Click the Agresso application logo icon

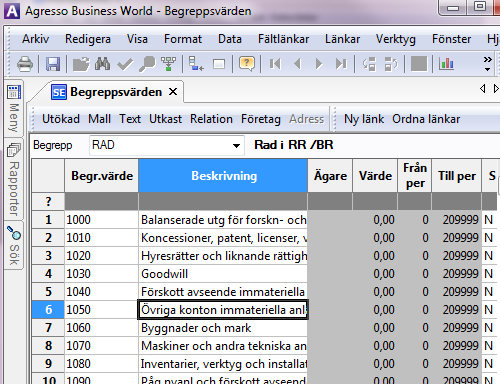(12, 11)
